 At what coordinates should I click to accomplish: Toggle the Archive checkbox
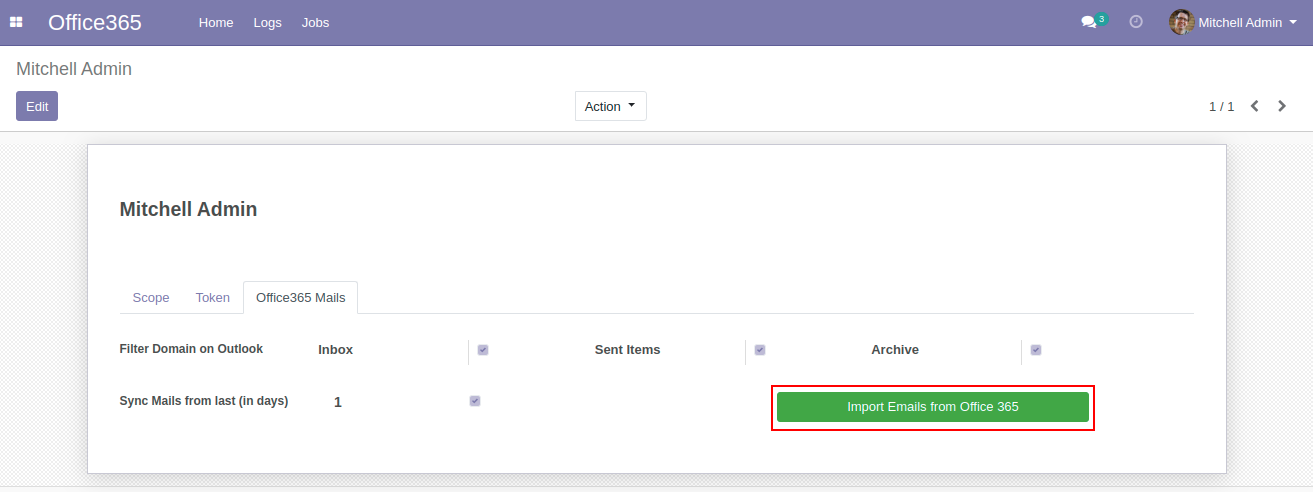coord(1036,350)
